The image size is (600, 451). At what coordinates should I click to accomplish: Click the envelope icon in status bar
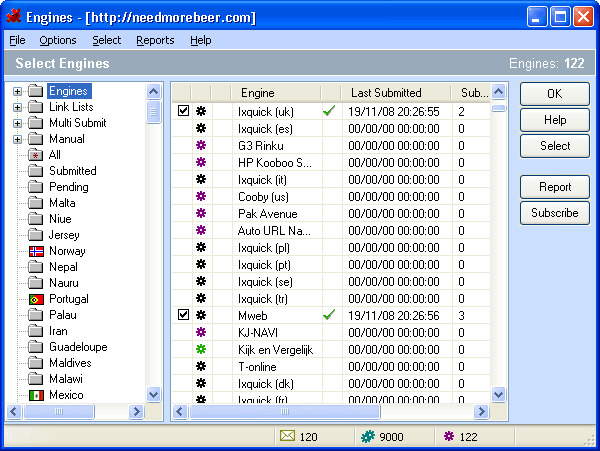point(287,436)
